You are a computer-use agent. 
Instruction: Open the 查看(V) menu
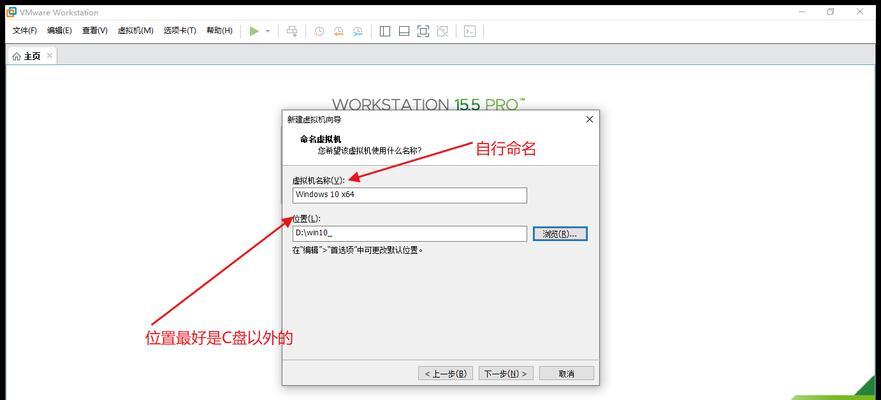point(94,31)
